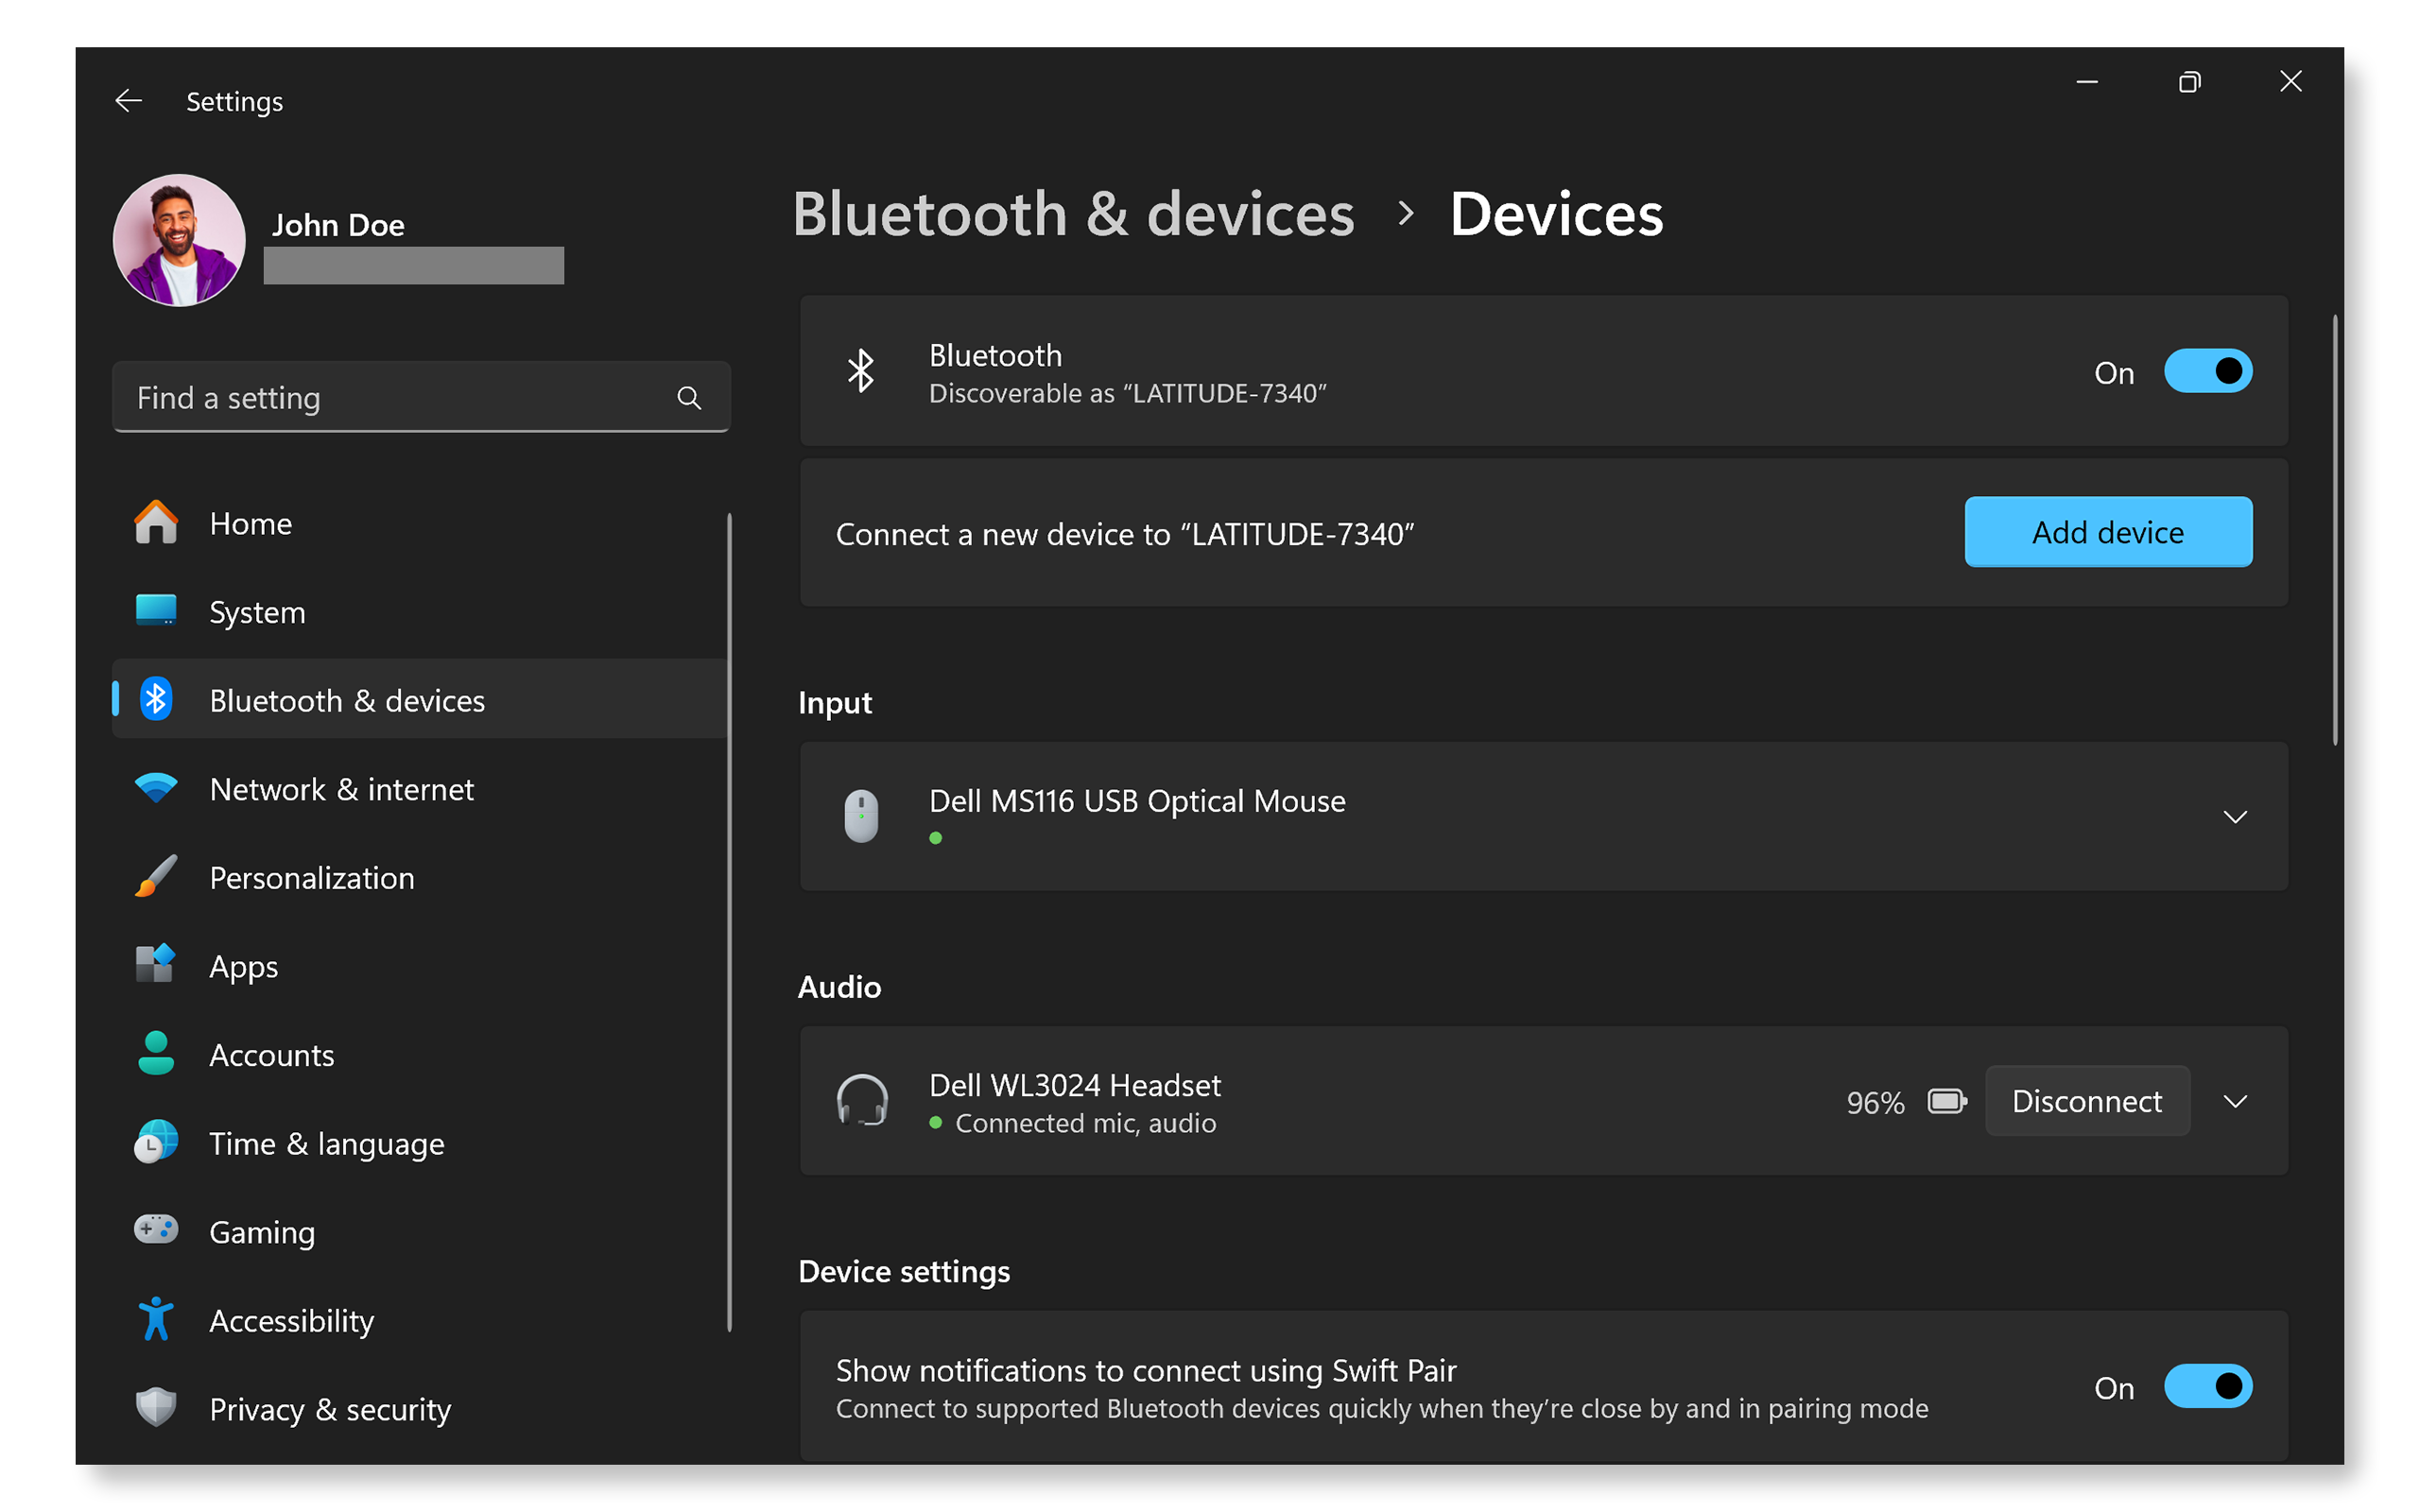The image size is (2420, 1512).
Task: Click the search settings input field
Action: click(x=416, y=397)
